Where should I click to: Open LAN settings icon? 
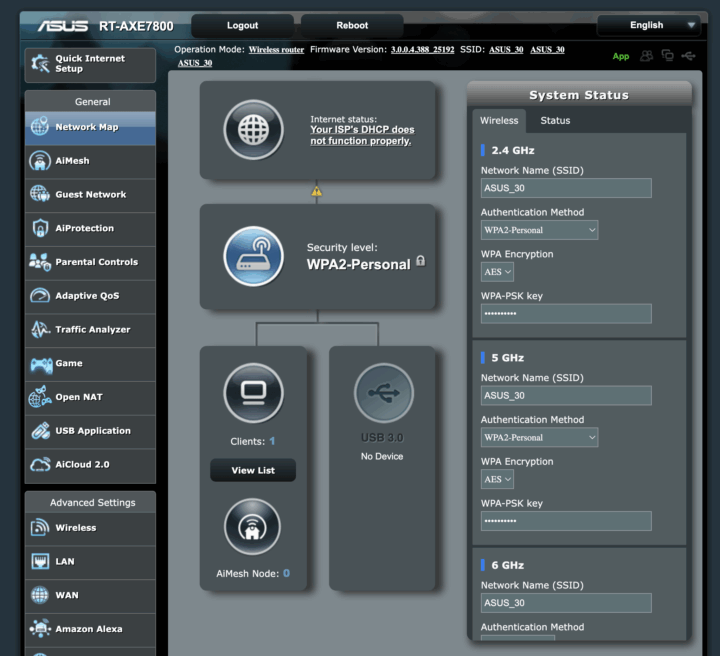point(40,561)
